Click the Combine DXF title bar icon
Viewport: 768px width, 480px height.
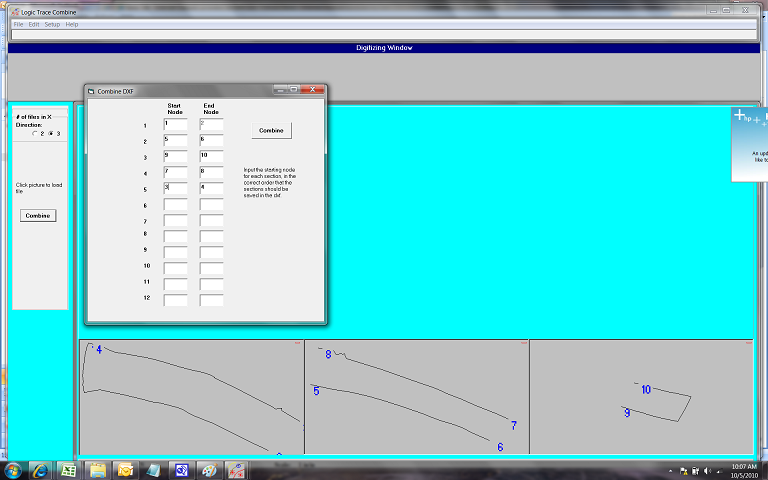(91, 92)
